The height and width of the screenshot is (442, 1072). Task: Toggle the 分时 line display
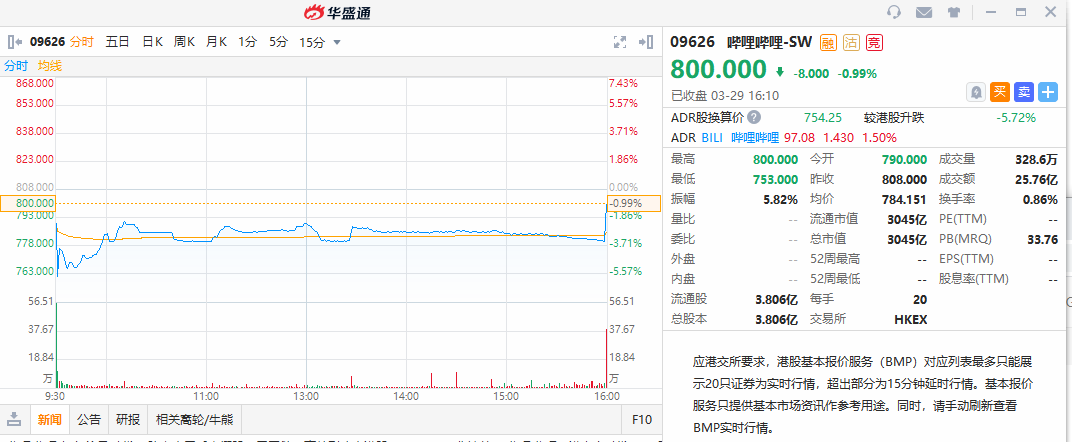pyautogui.click(x=16, y=65)
